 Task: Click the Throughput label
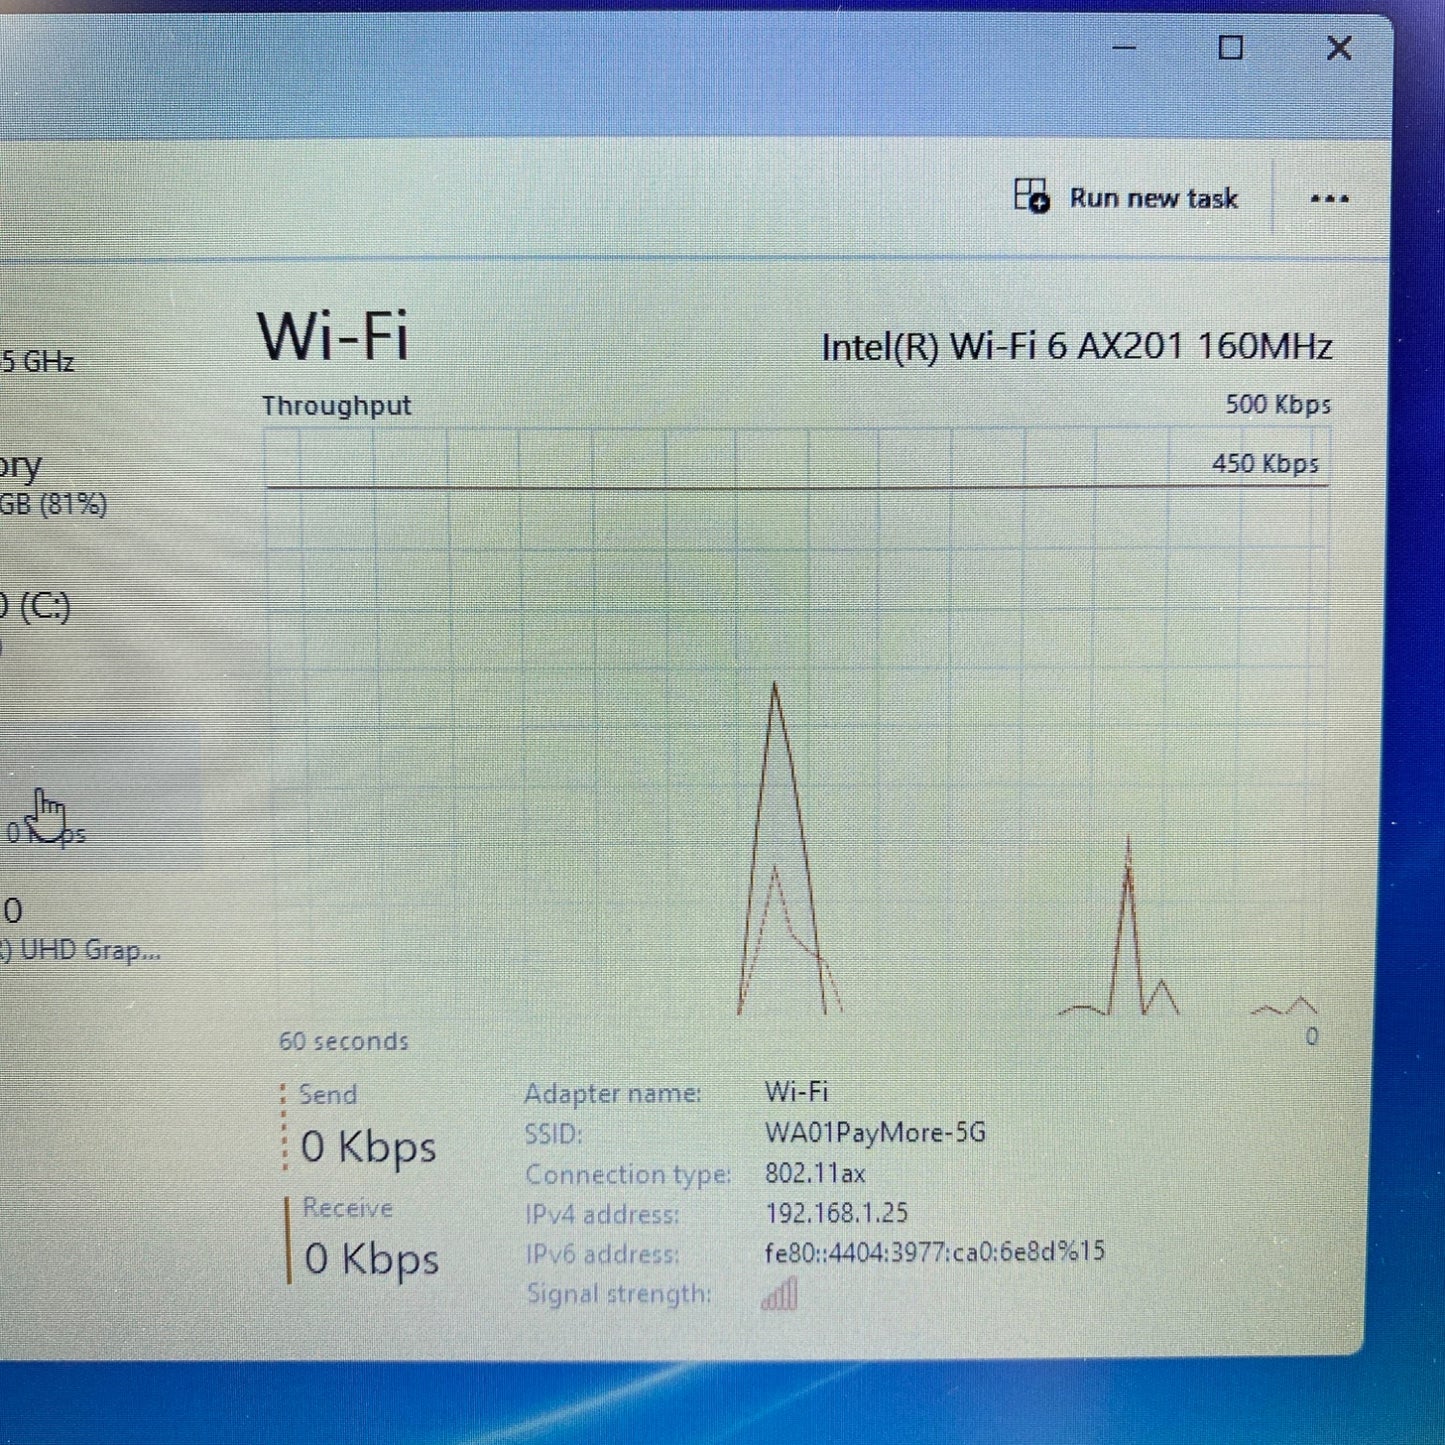point(336,406)
